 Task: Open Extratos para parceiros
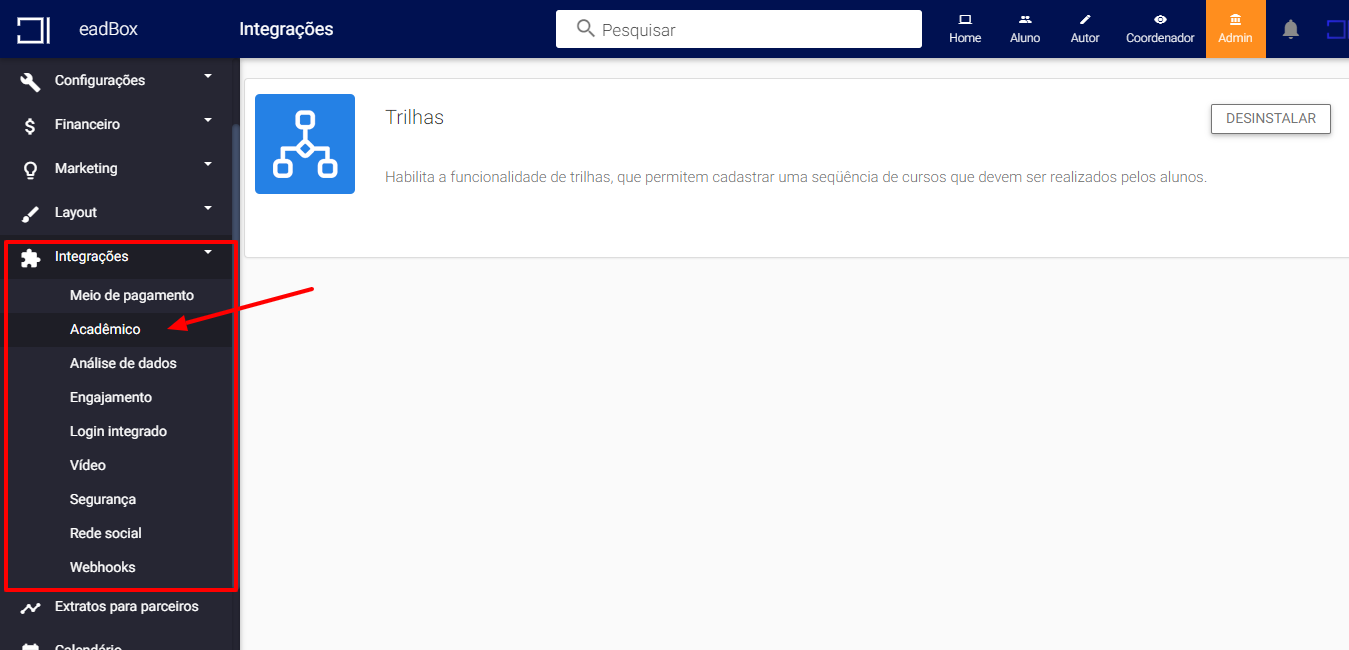(127, 606)
